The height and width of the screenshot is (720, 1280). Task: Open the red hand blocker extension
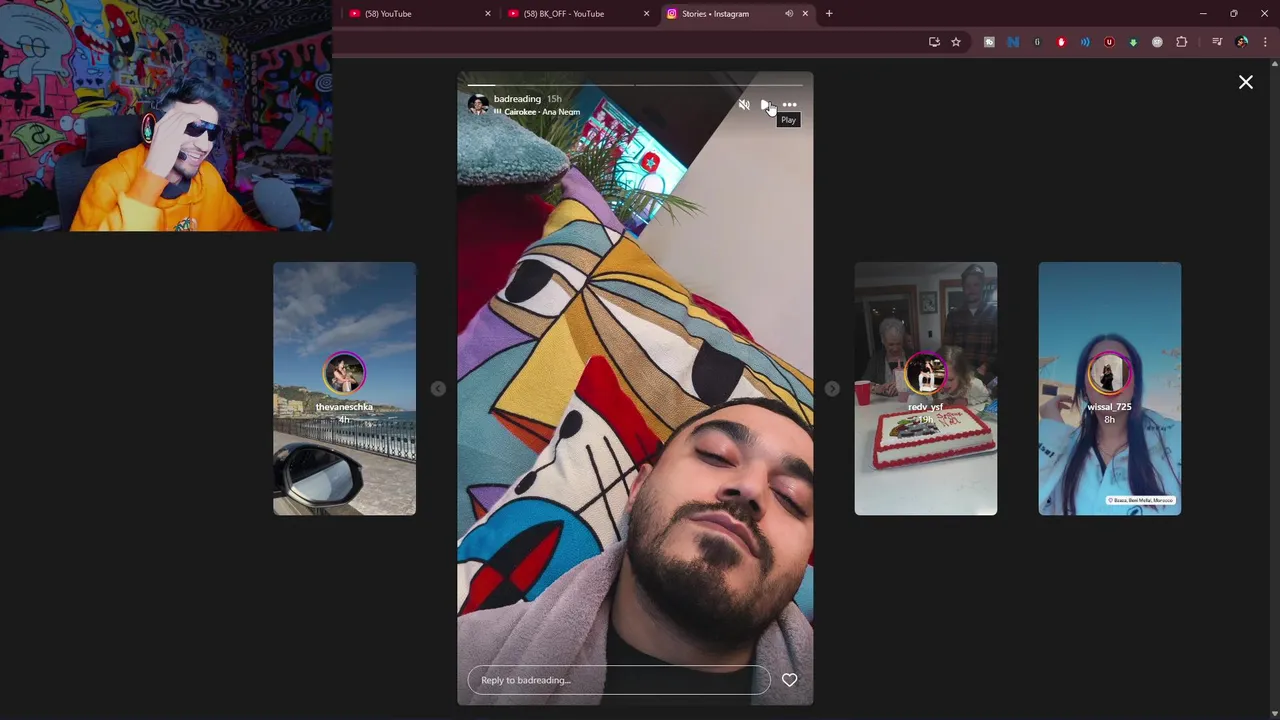[x=1061, y=42]
